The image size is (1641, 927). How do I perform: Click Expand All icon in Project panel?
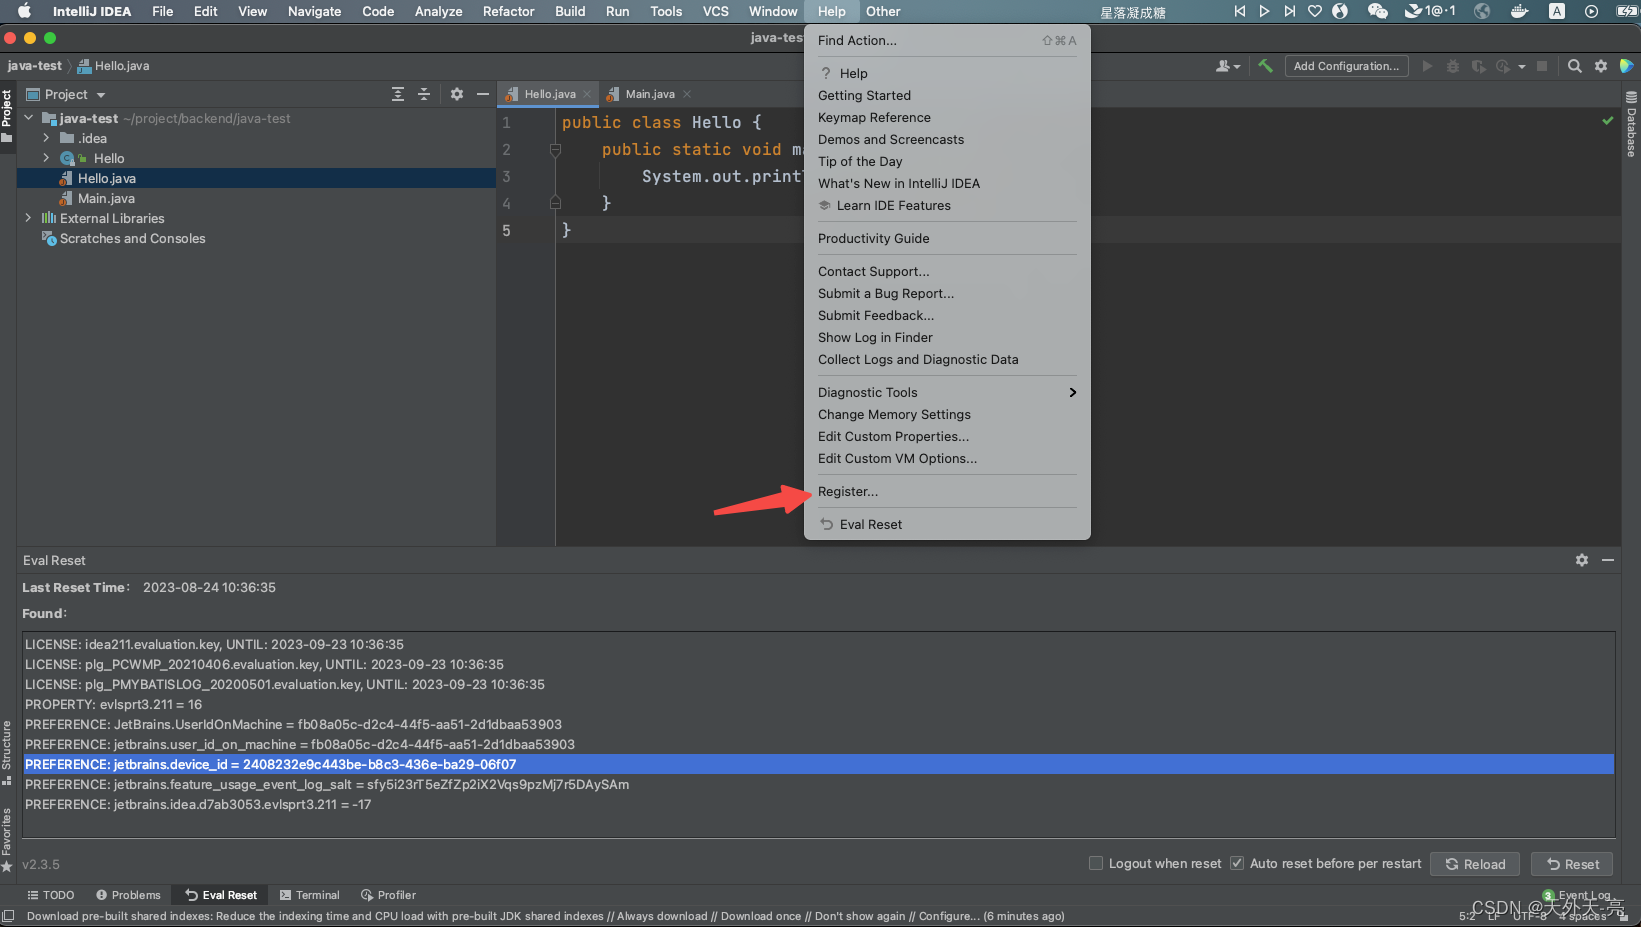tap(398, 94)
